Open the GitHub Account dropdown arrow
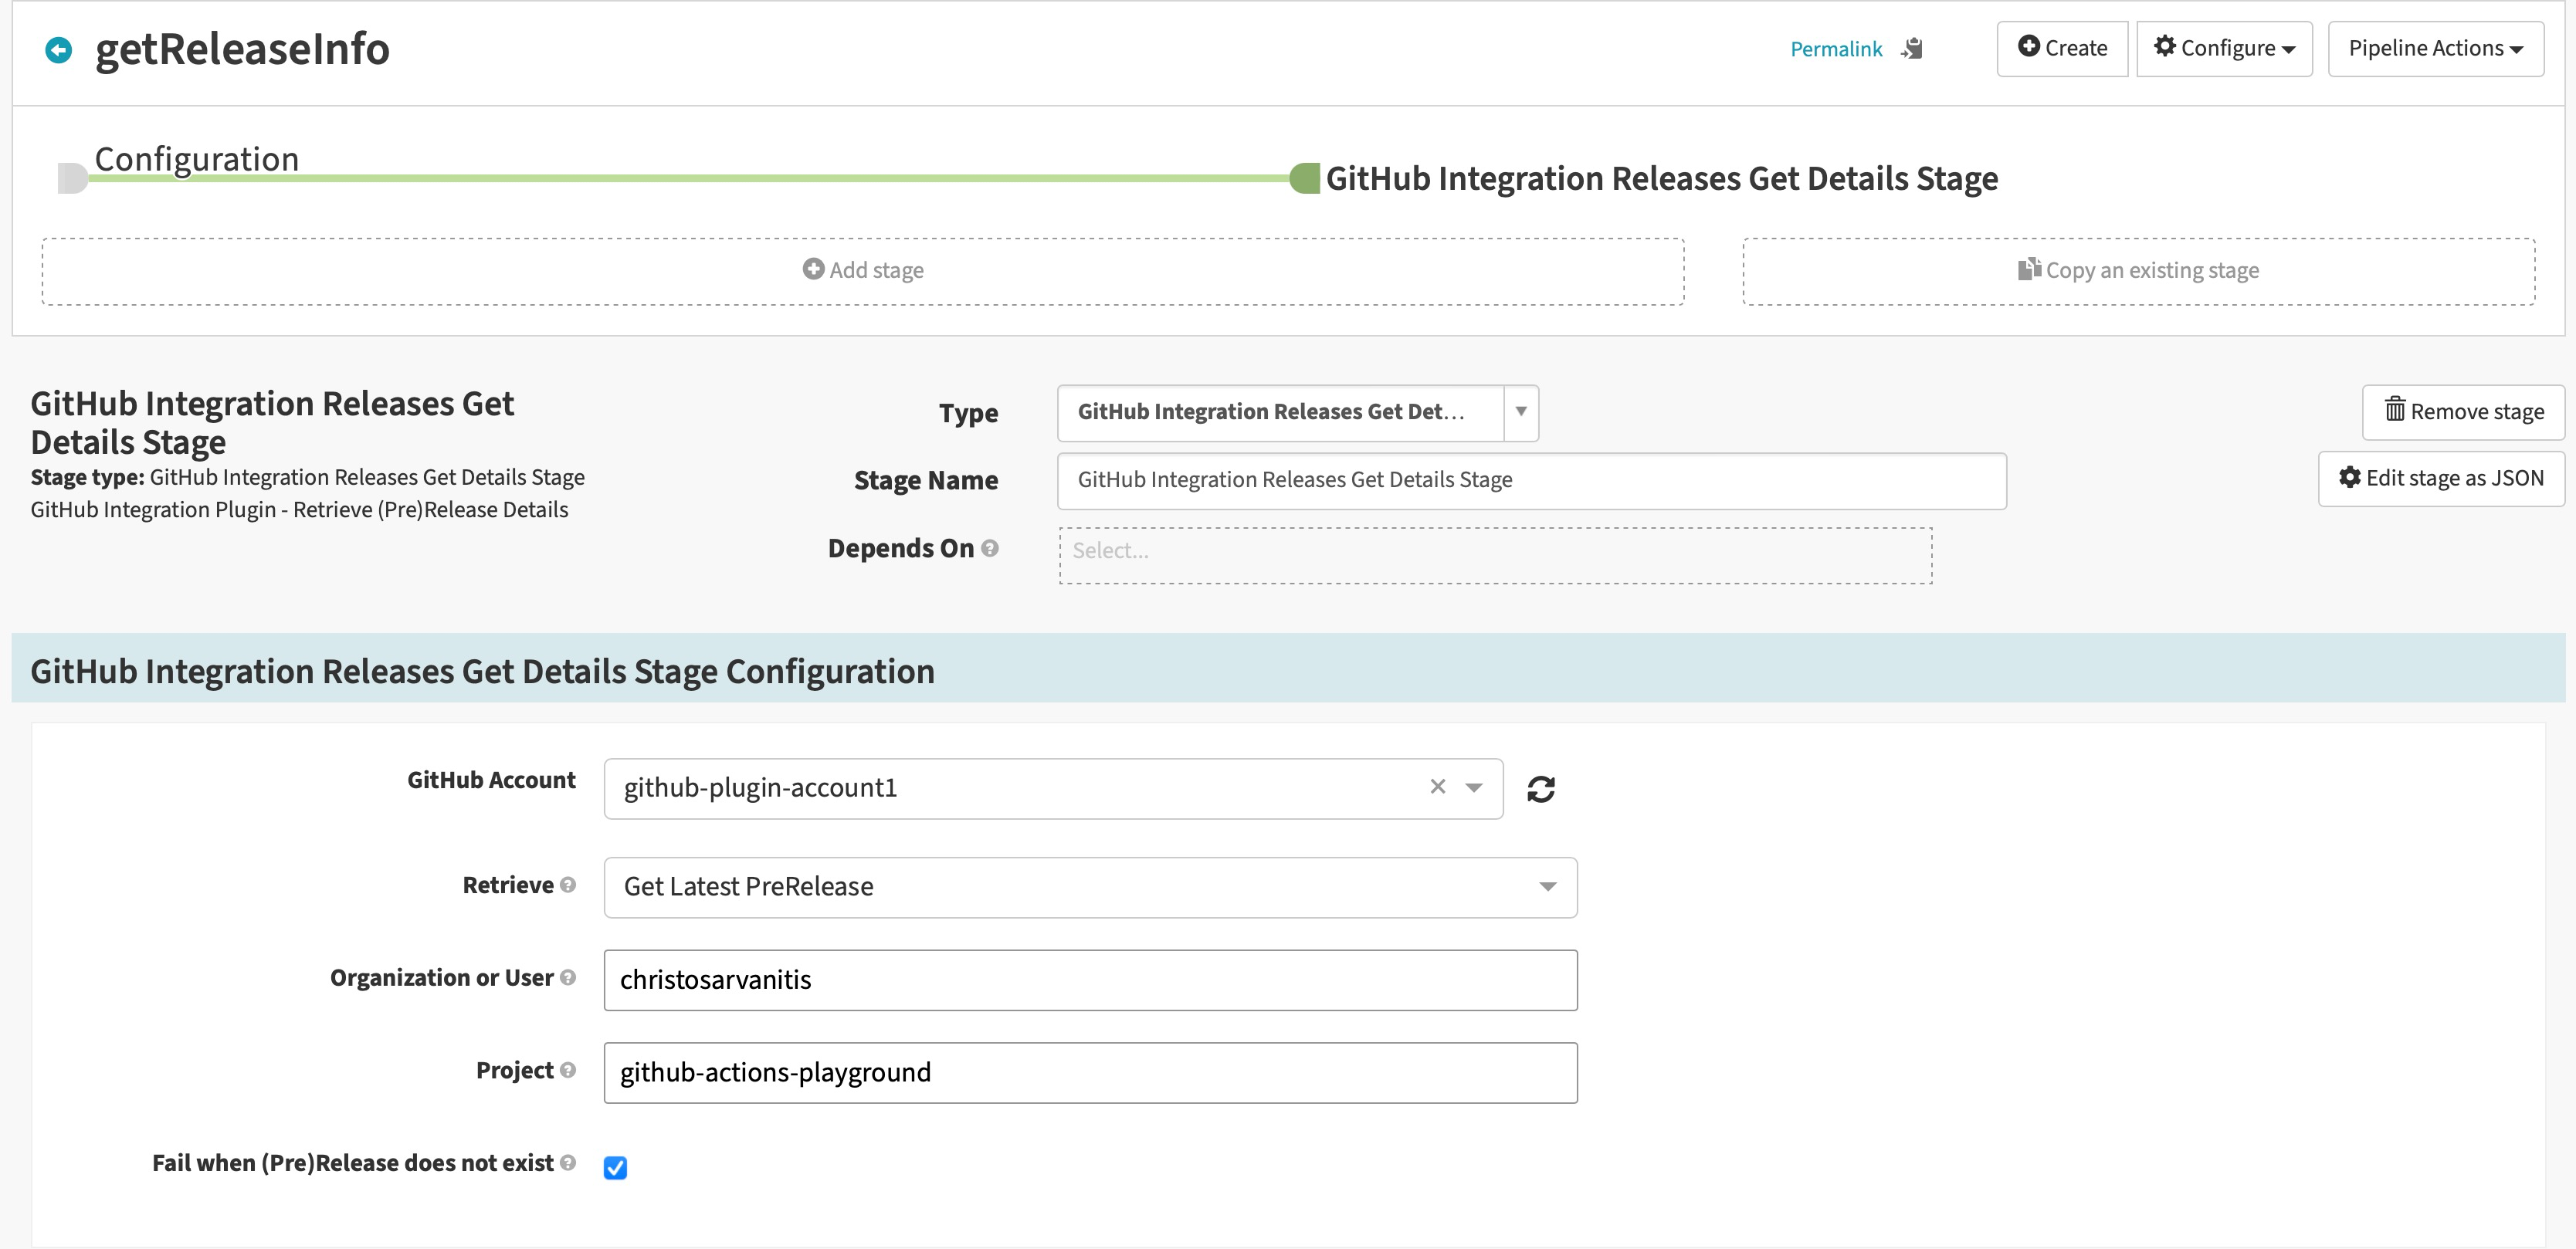2576x1249 pixels. coord(1473,788)
